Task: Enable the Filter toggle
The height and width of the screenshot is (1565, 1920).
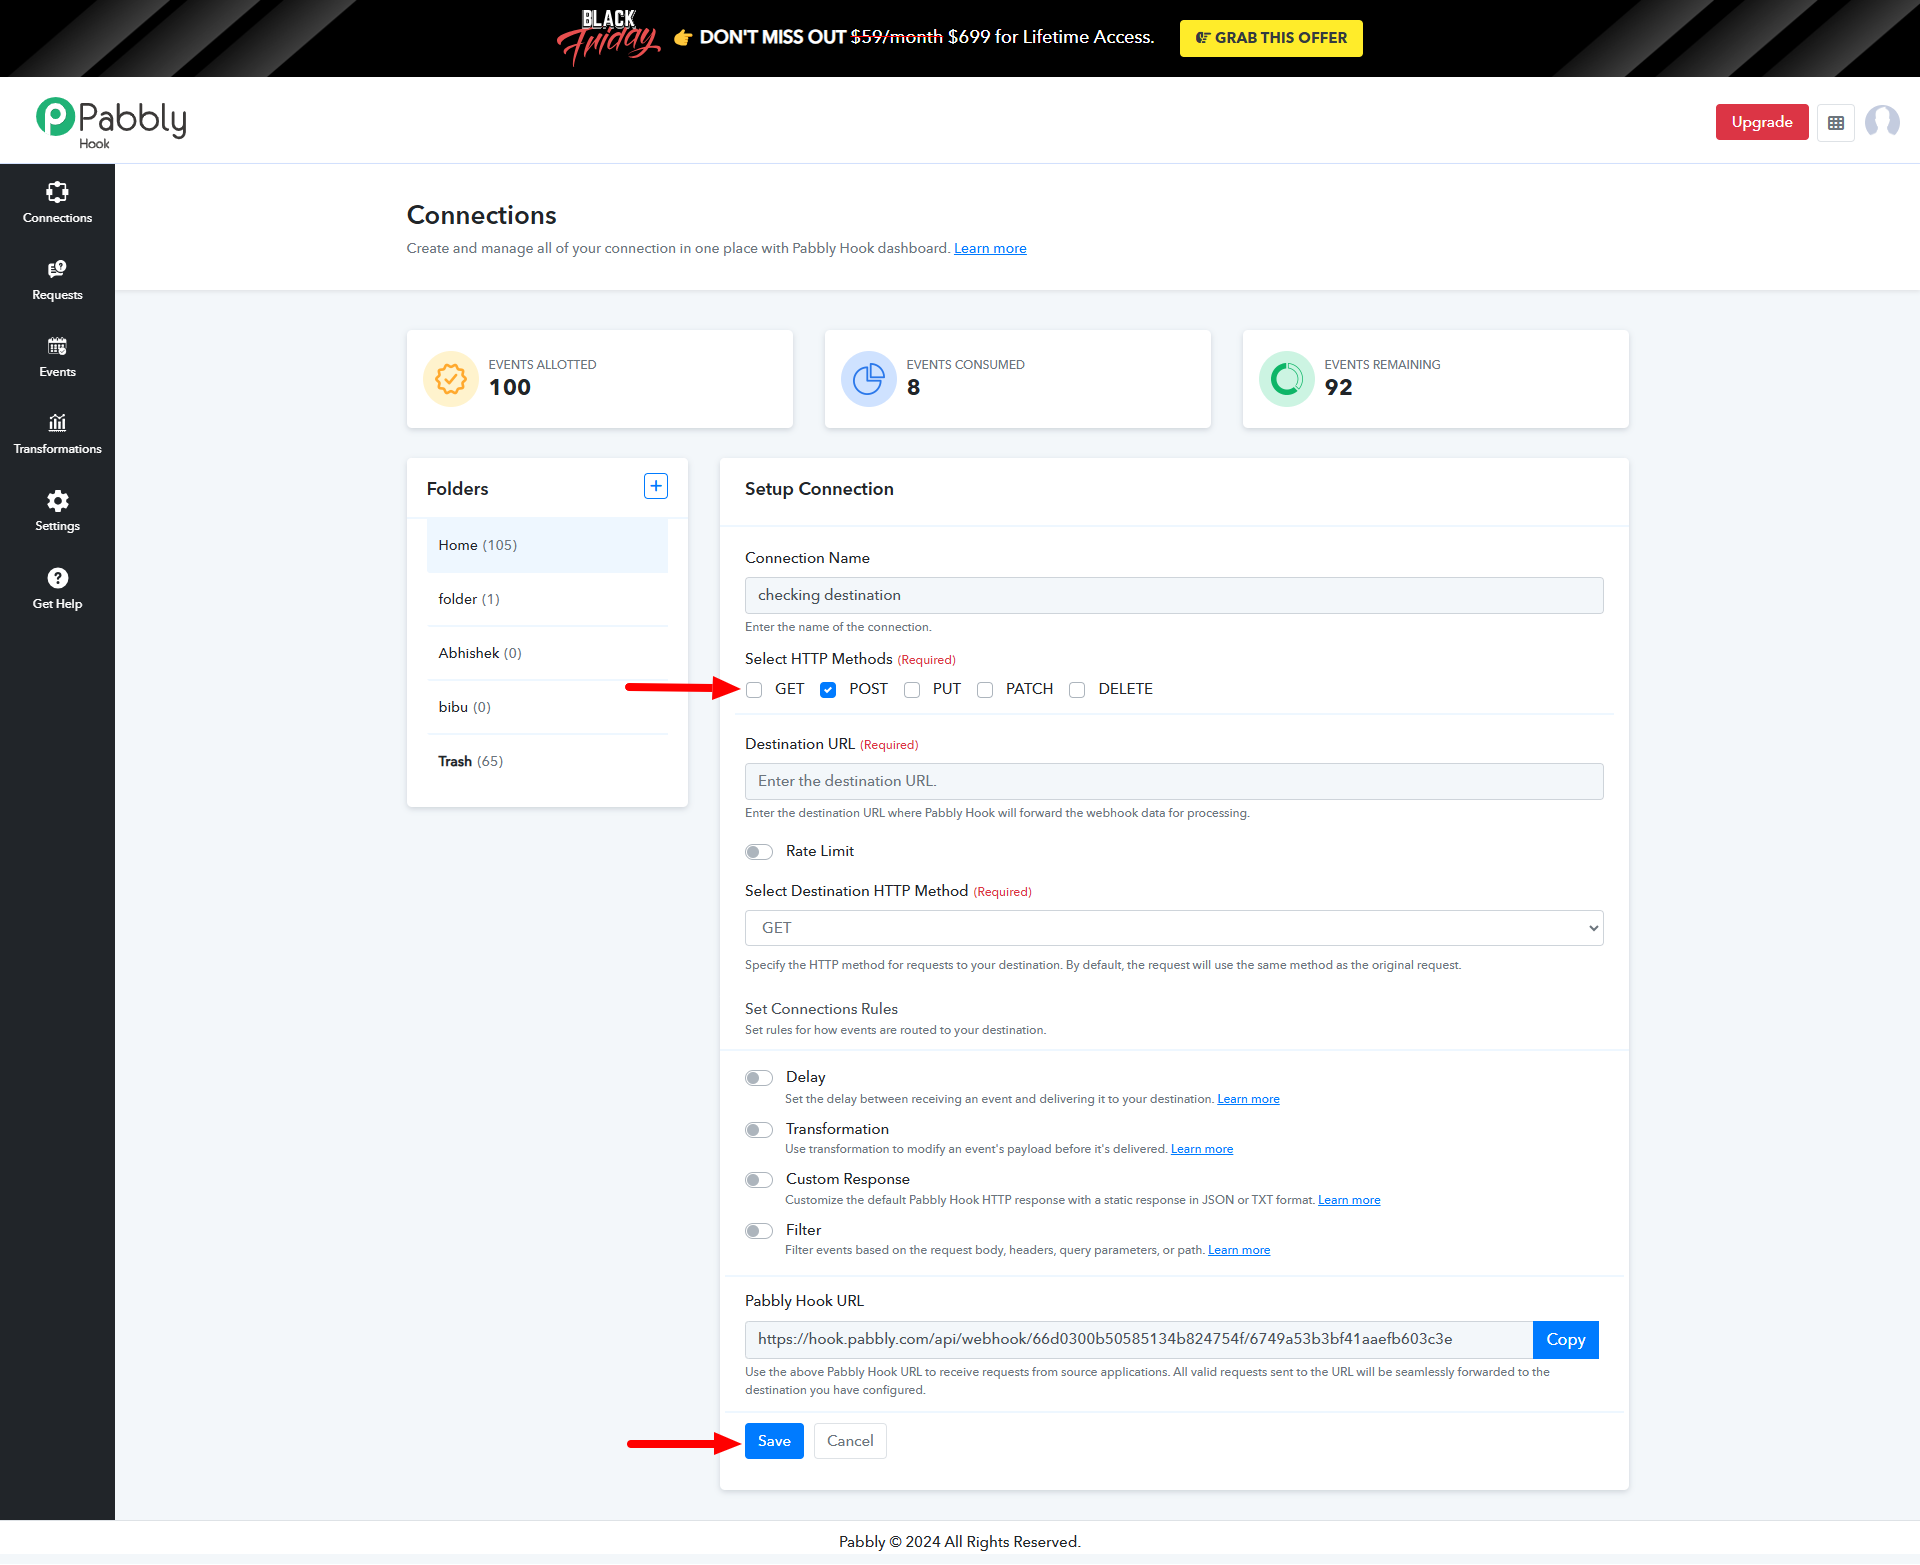Action: [759, 1231]
